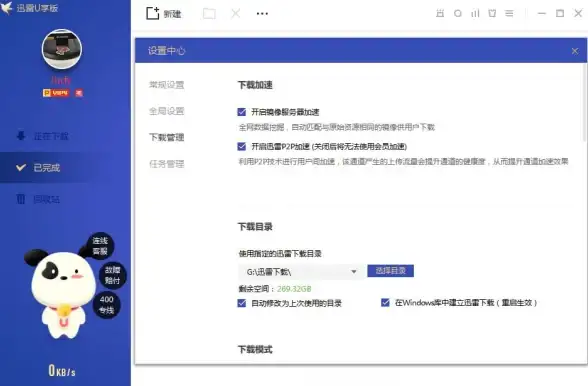This screenshot has width=588, height=386.
Task: Toggle 自动修改为上次使用的目录 checkbox
Action: pyautogui.click(x=242, y=303)
